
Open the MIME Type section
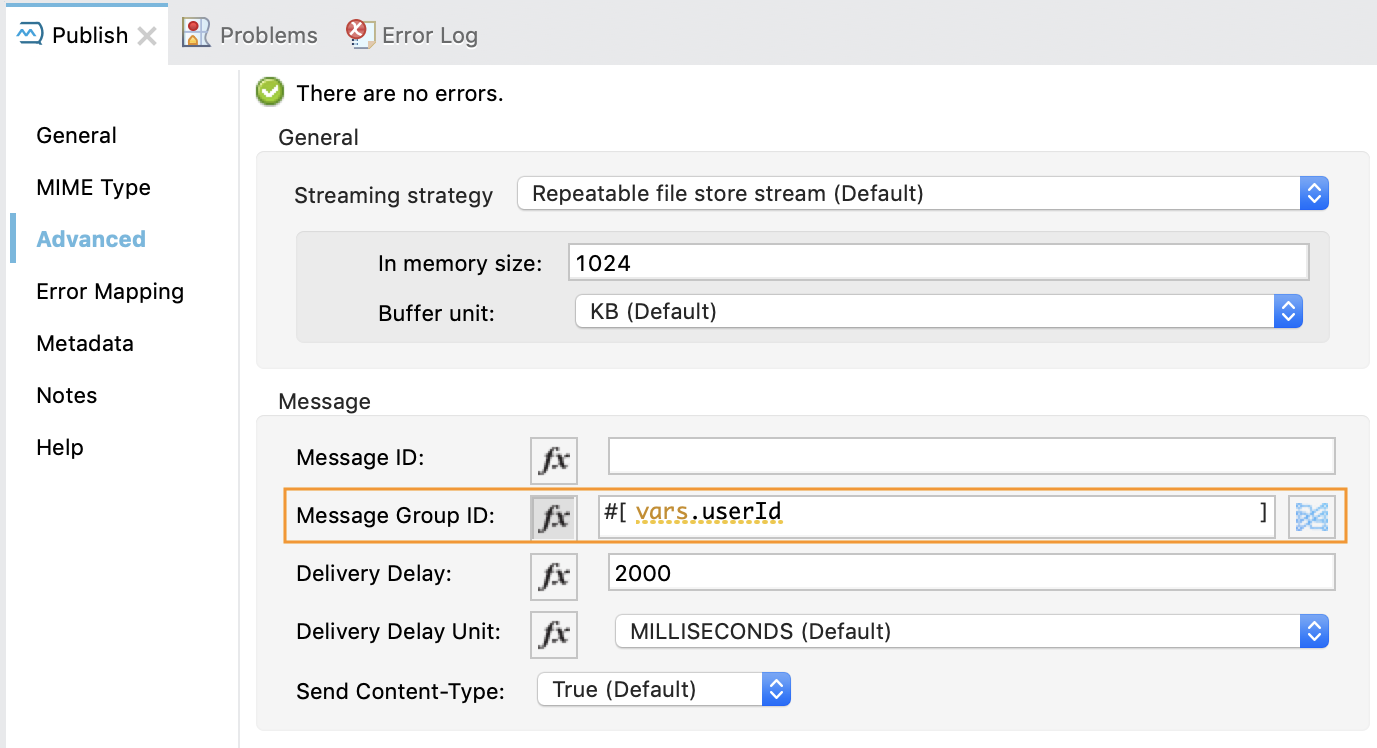[94, 187]
